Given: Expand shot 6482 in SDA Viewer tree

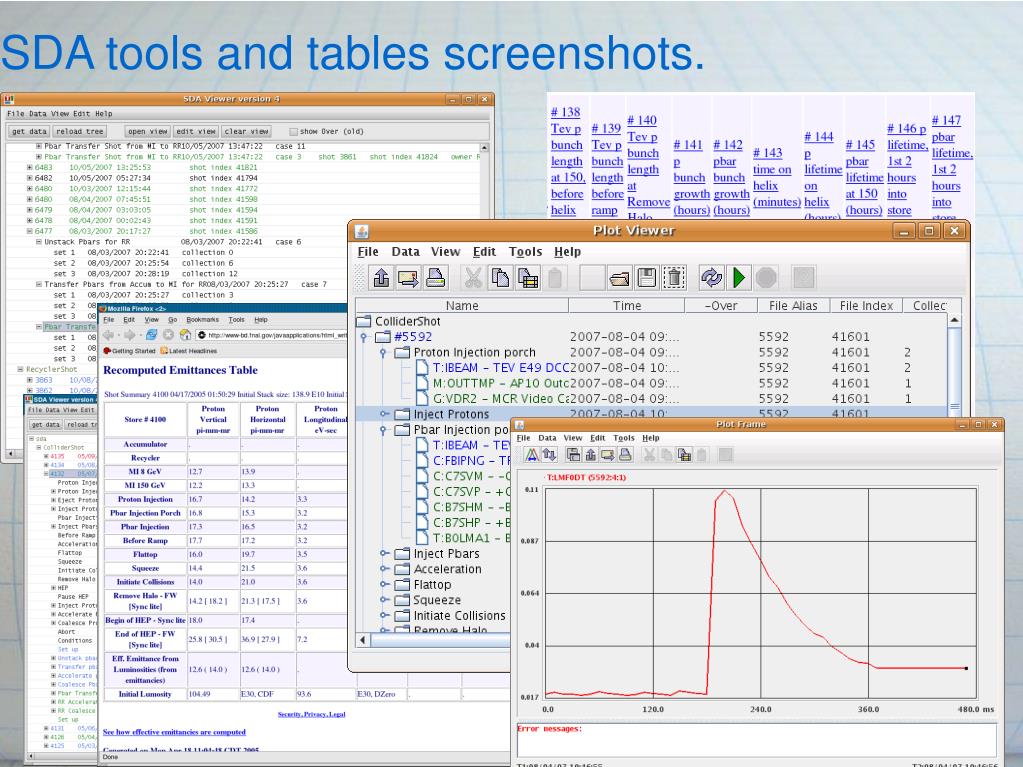Looking at the screenshot, I should click(x=29, y=178).
